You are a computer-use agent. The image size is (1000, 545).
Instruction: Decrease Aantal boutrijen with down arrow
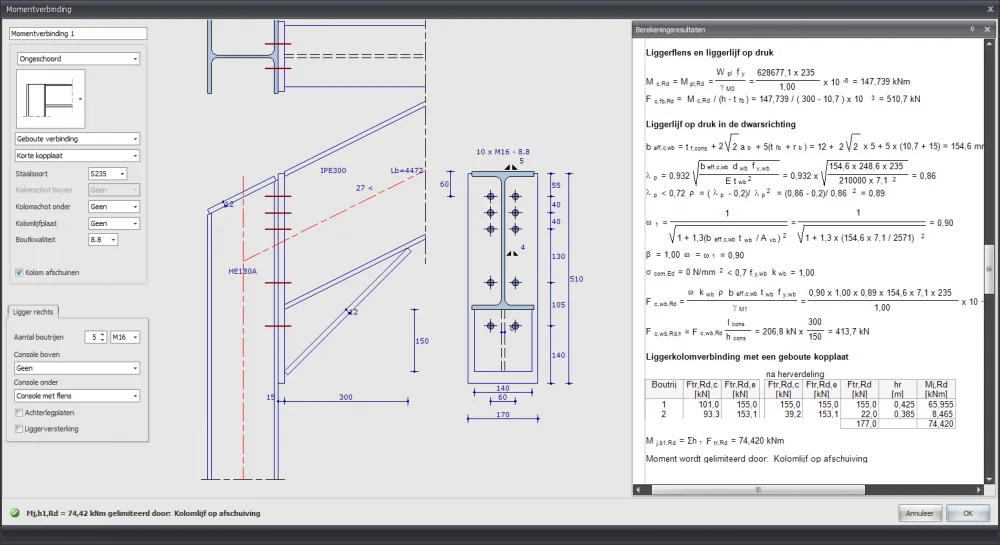click(x=103, y=340)
